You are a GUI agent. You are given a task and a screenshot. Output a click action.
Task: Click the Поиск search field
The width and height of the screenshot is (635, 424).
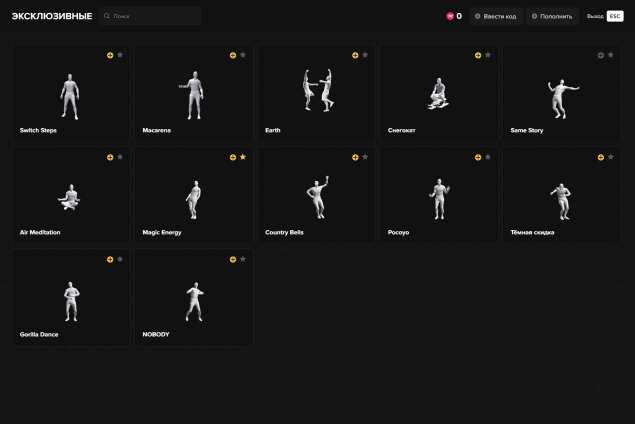pos(150,16)
